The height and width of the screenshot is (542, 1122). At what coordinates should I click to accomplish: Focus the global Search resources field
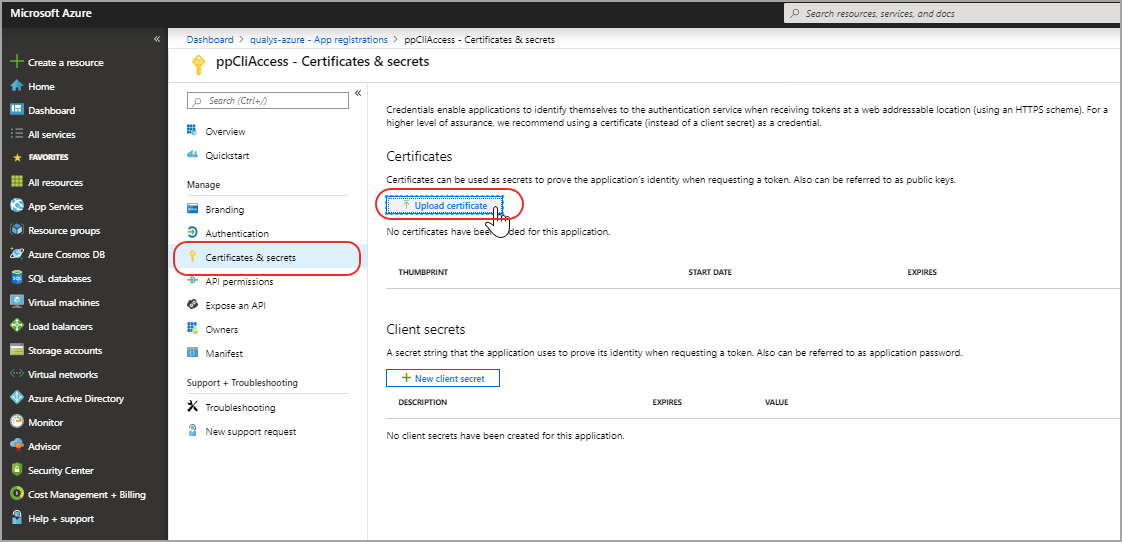952,13
